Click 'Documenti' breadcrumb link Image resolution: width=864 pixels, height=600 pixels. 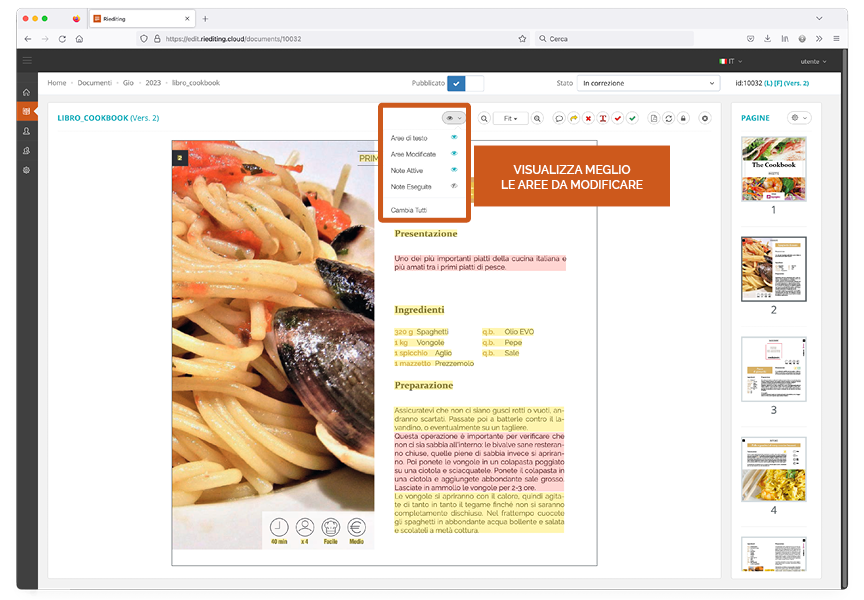(x=95, y=83)
